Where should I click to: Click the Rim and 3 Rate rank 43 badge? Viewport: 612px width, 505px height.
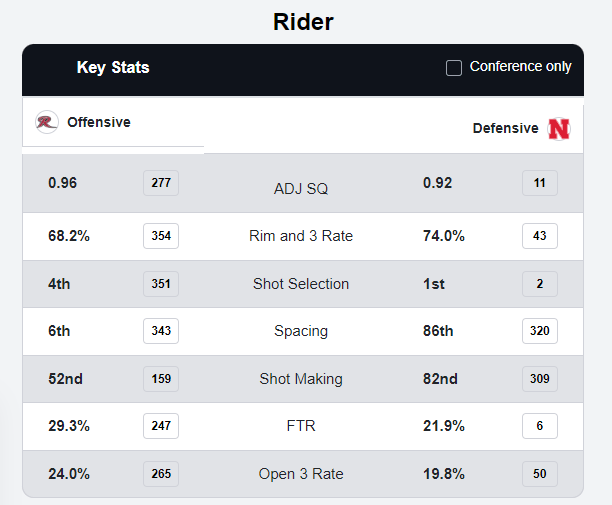(x=539, y=236)
